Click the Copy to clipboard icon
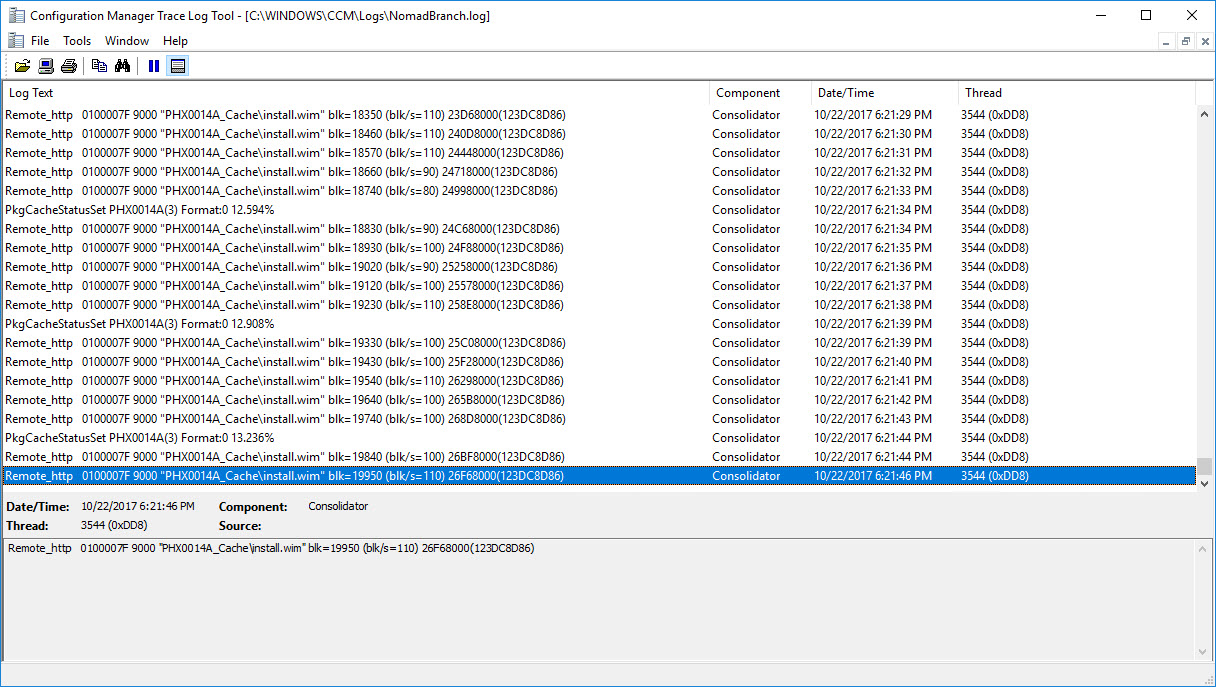 (x=99, y=66)
